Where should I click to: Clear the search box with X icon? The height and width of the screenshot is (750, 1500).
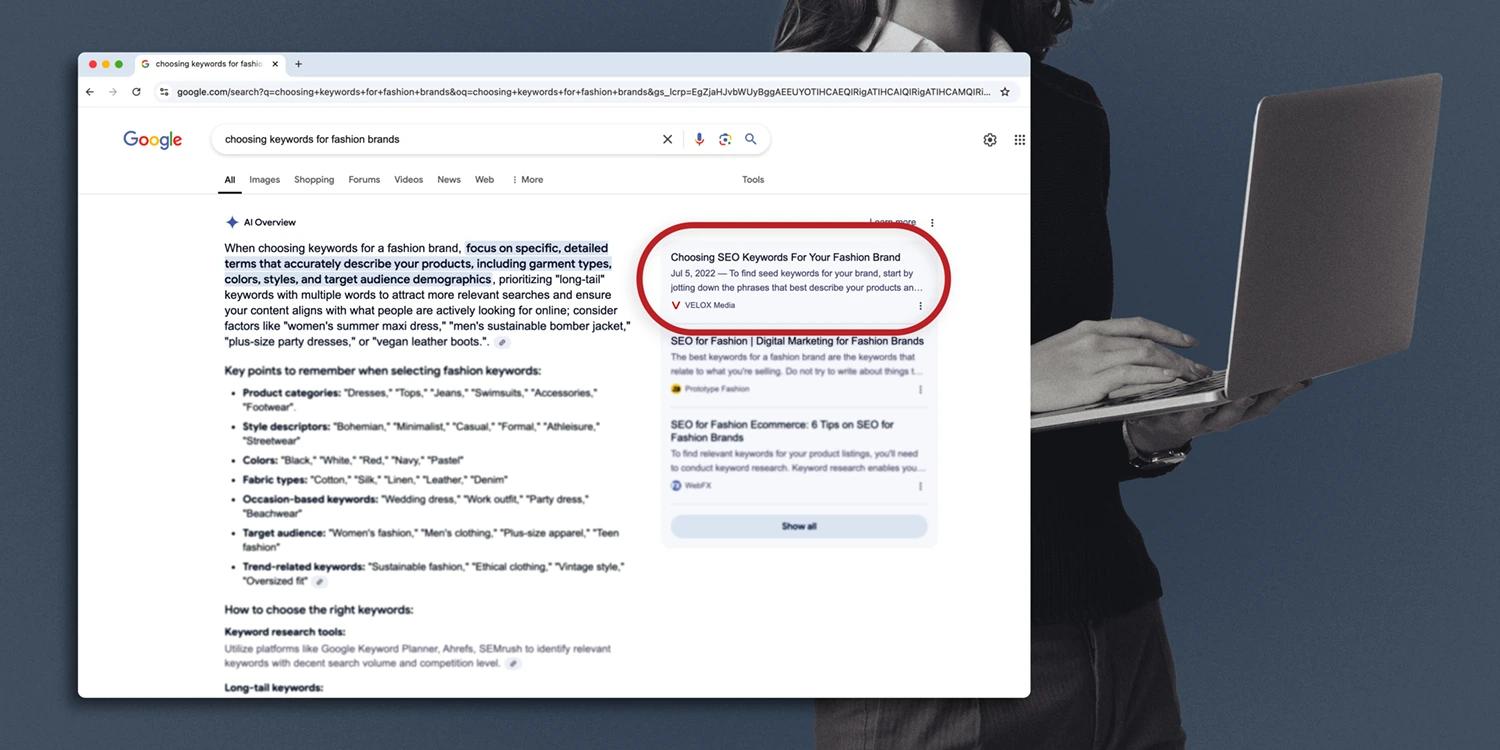[x=667, y=140]
